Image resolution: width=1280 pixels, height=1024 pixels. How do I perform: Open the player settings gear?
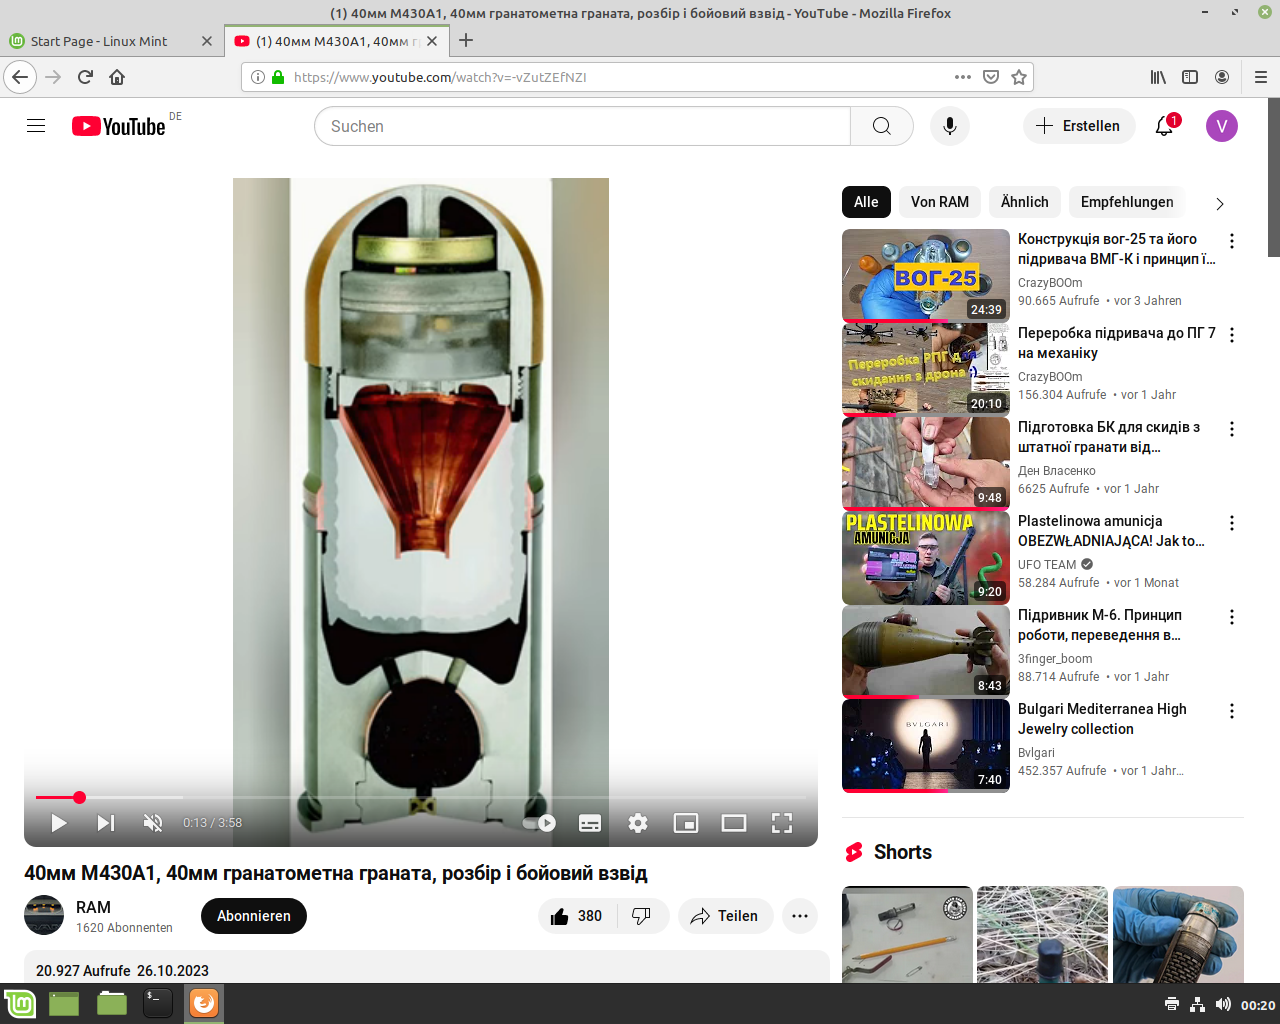(638, 823)
